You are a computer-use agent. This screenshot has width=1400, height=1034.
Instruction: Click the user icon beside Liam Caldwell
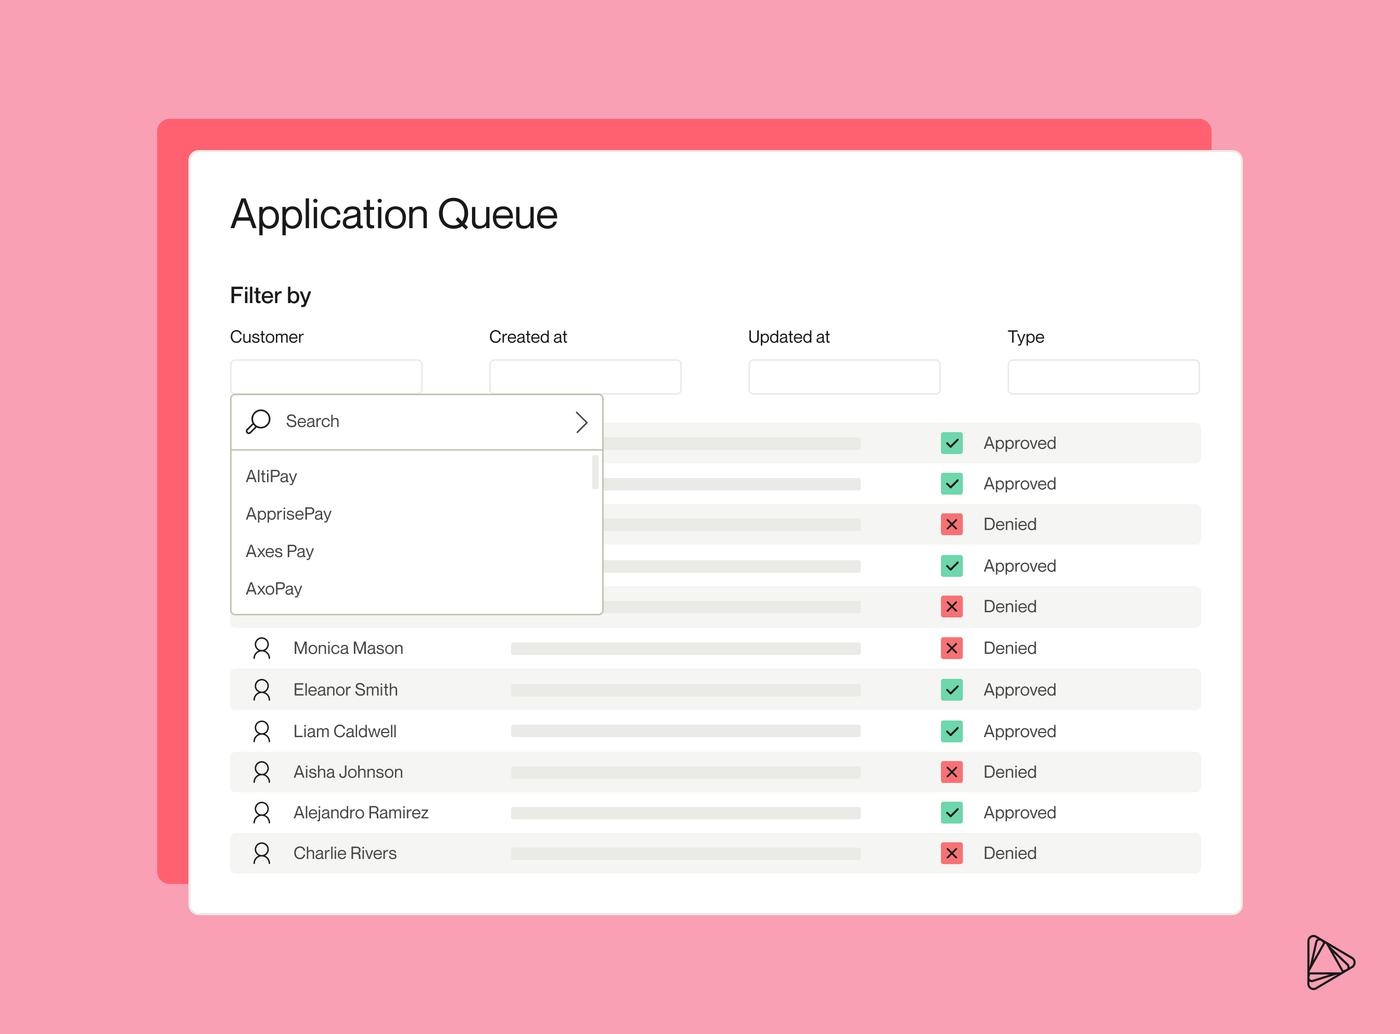[x=262, y=731]
